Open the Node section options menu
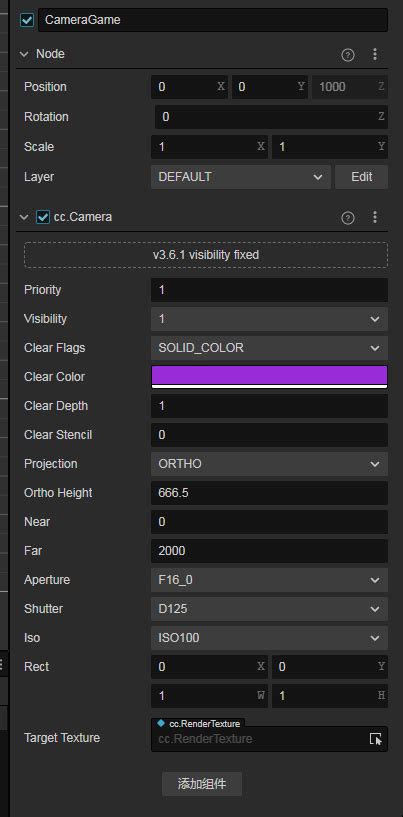 [x=375, y=54]
